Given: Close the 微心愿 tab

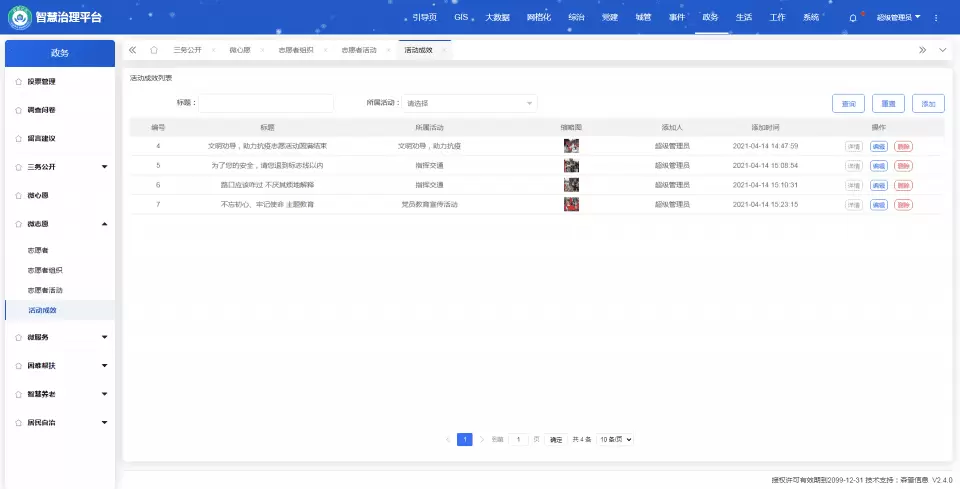Looking at the screenshot, I should point(262,50).
